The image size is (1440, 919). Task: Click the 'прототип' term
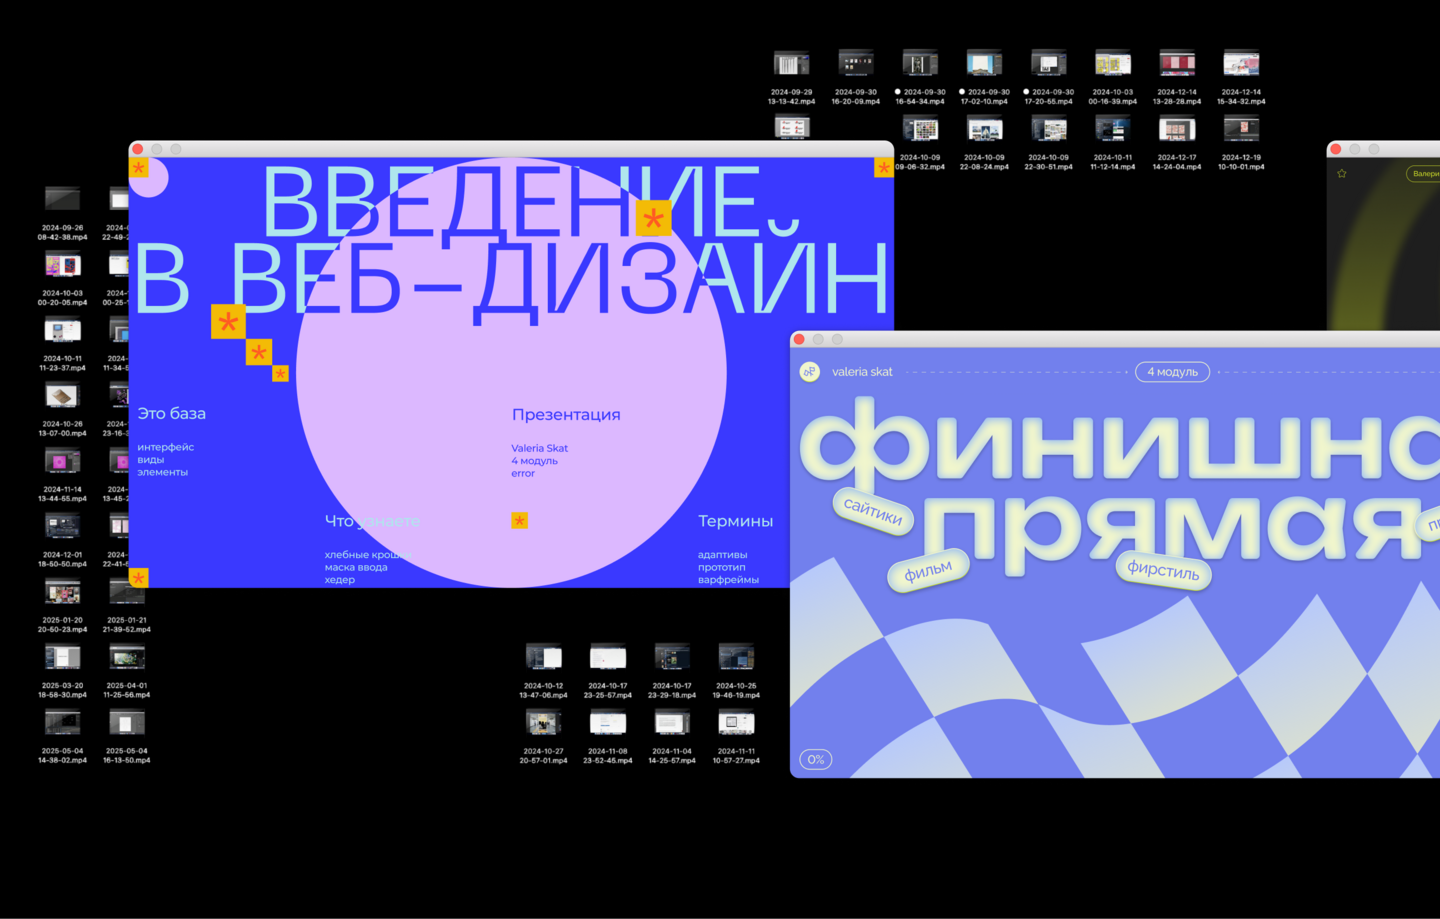[x=722, y=567]
